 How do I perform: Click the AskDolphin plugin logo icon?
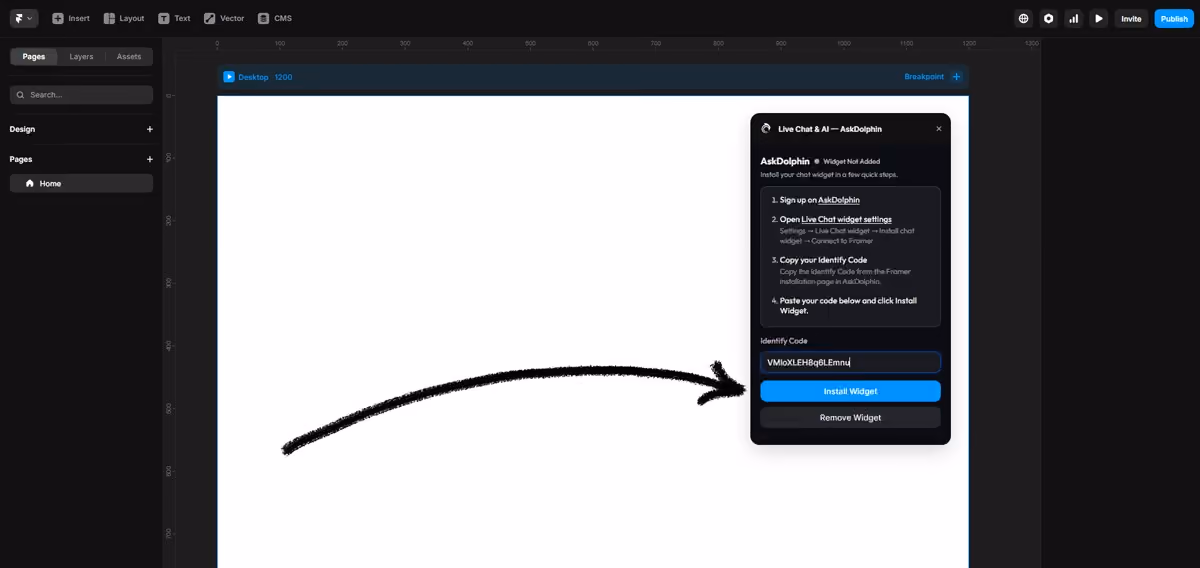[x=766, y=129]
